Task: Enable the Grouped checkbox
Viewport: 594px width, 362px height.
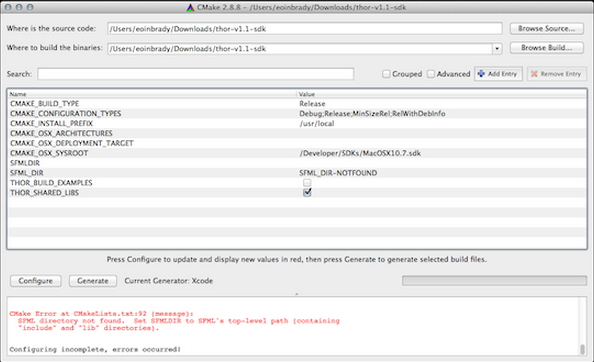Action: tap(386, 74)
